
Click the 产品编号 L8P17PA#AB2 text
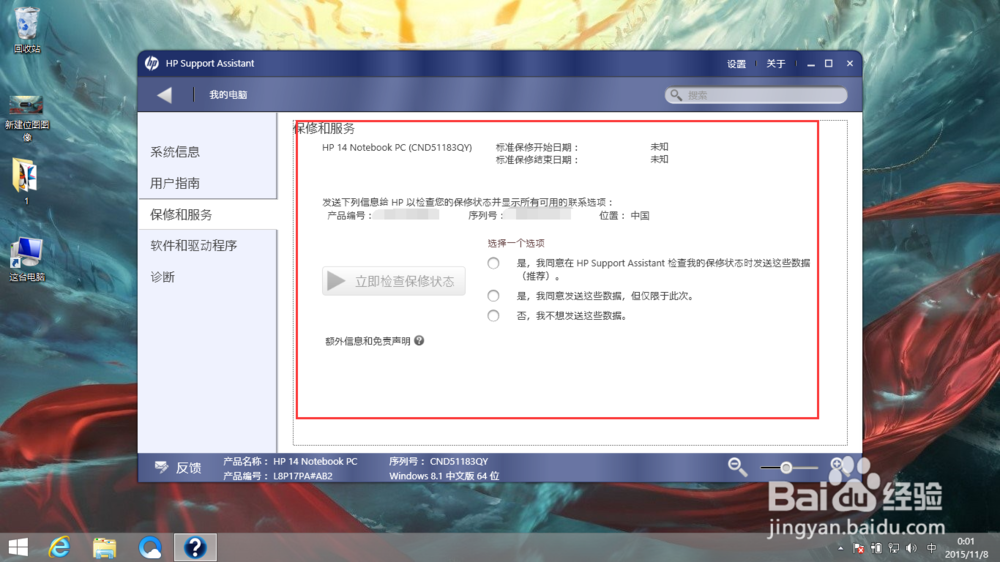tap(277, 476)
